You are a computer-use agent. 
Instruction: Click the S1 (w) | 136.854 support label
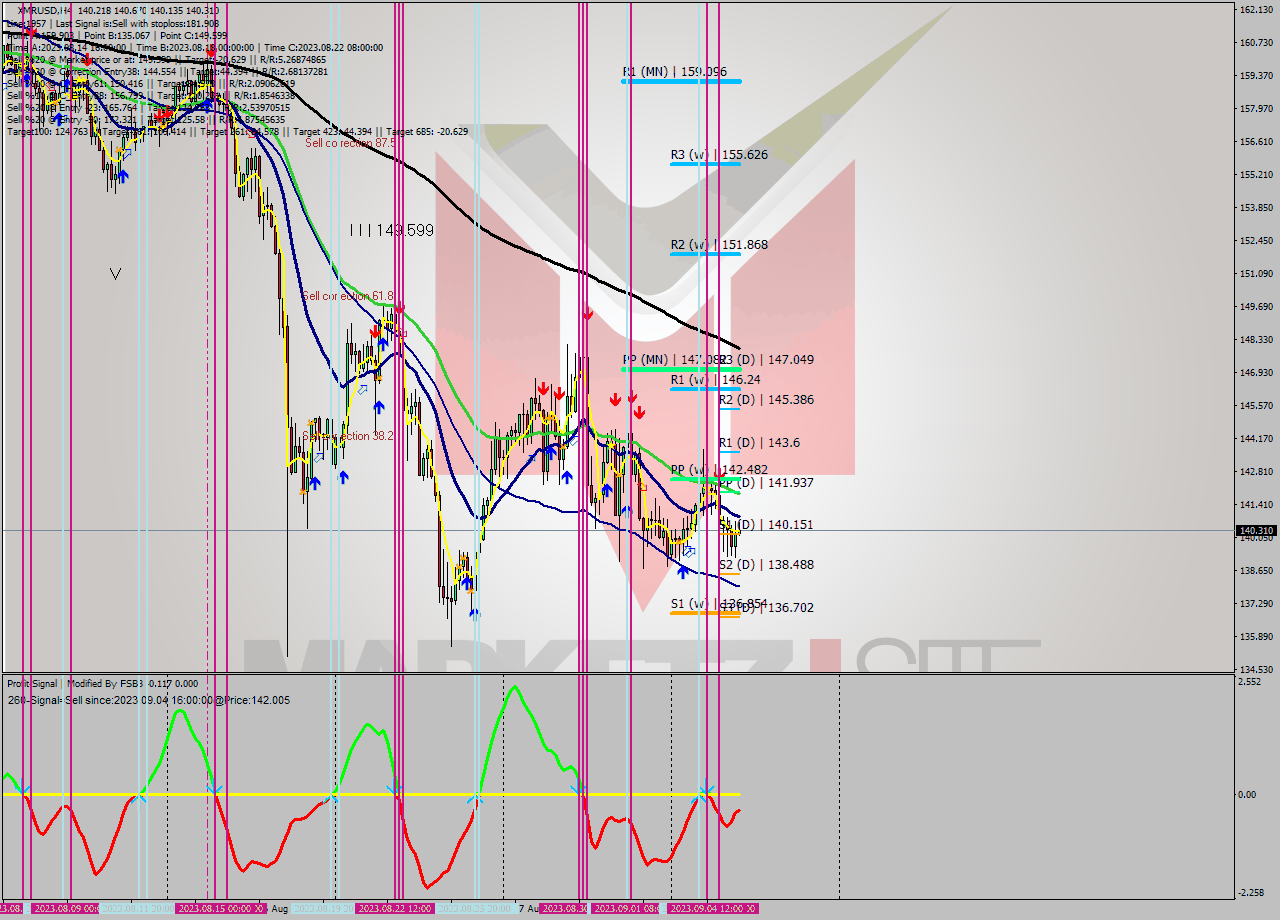[x=719, y=604]
